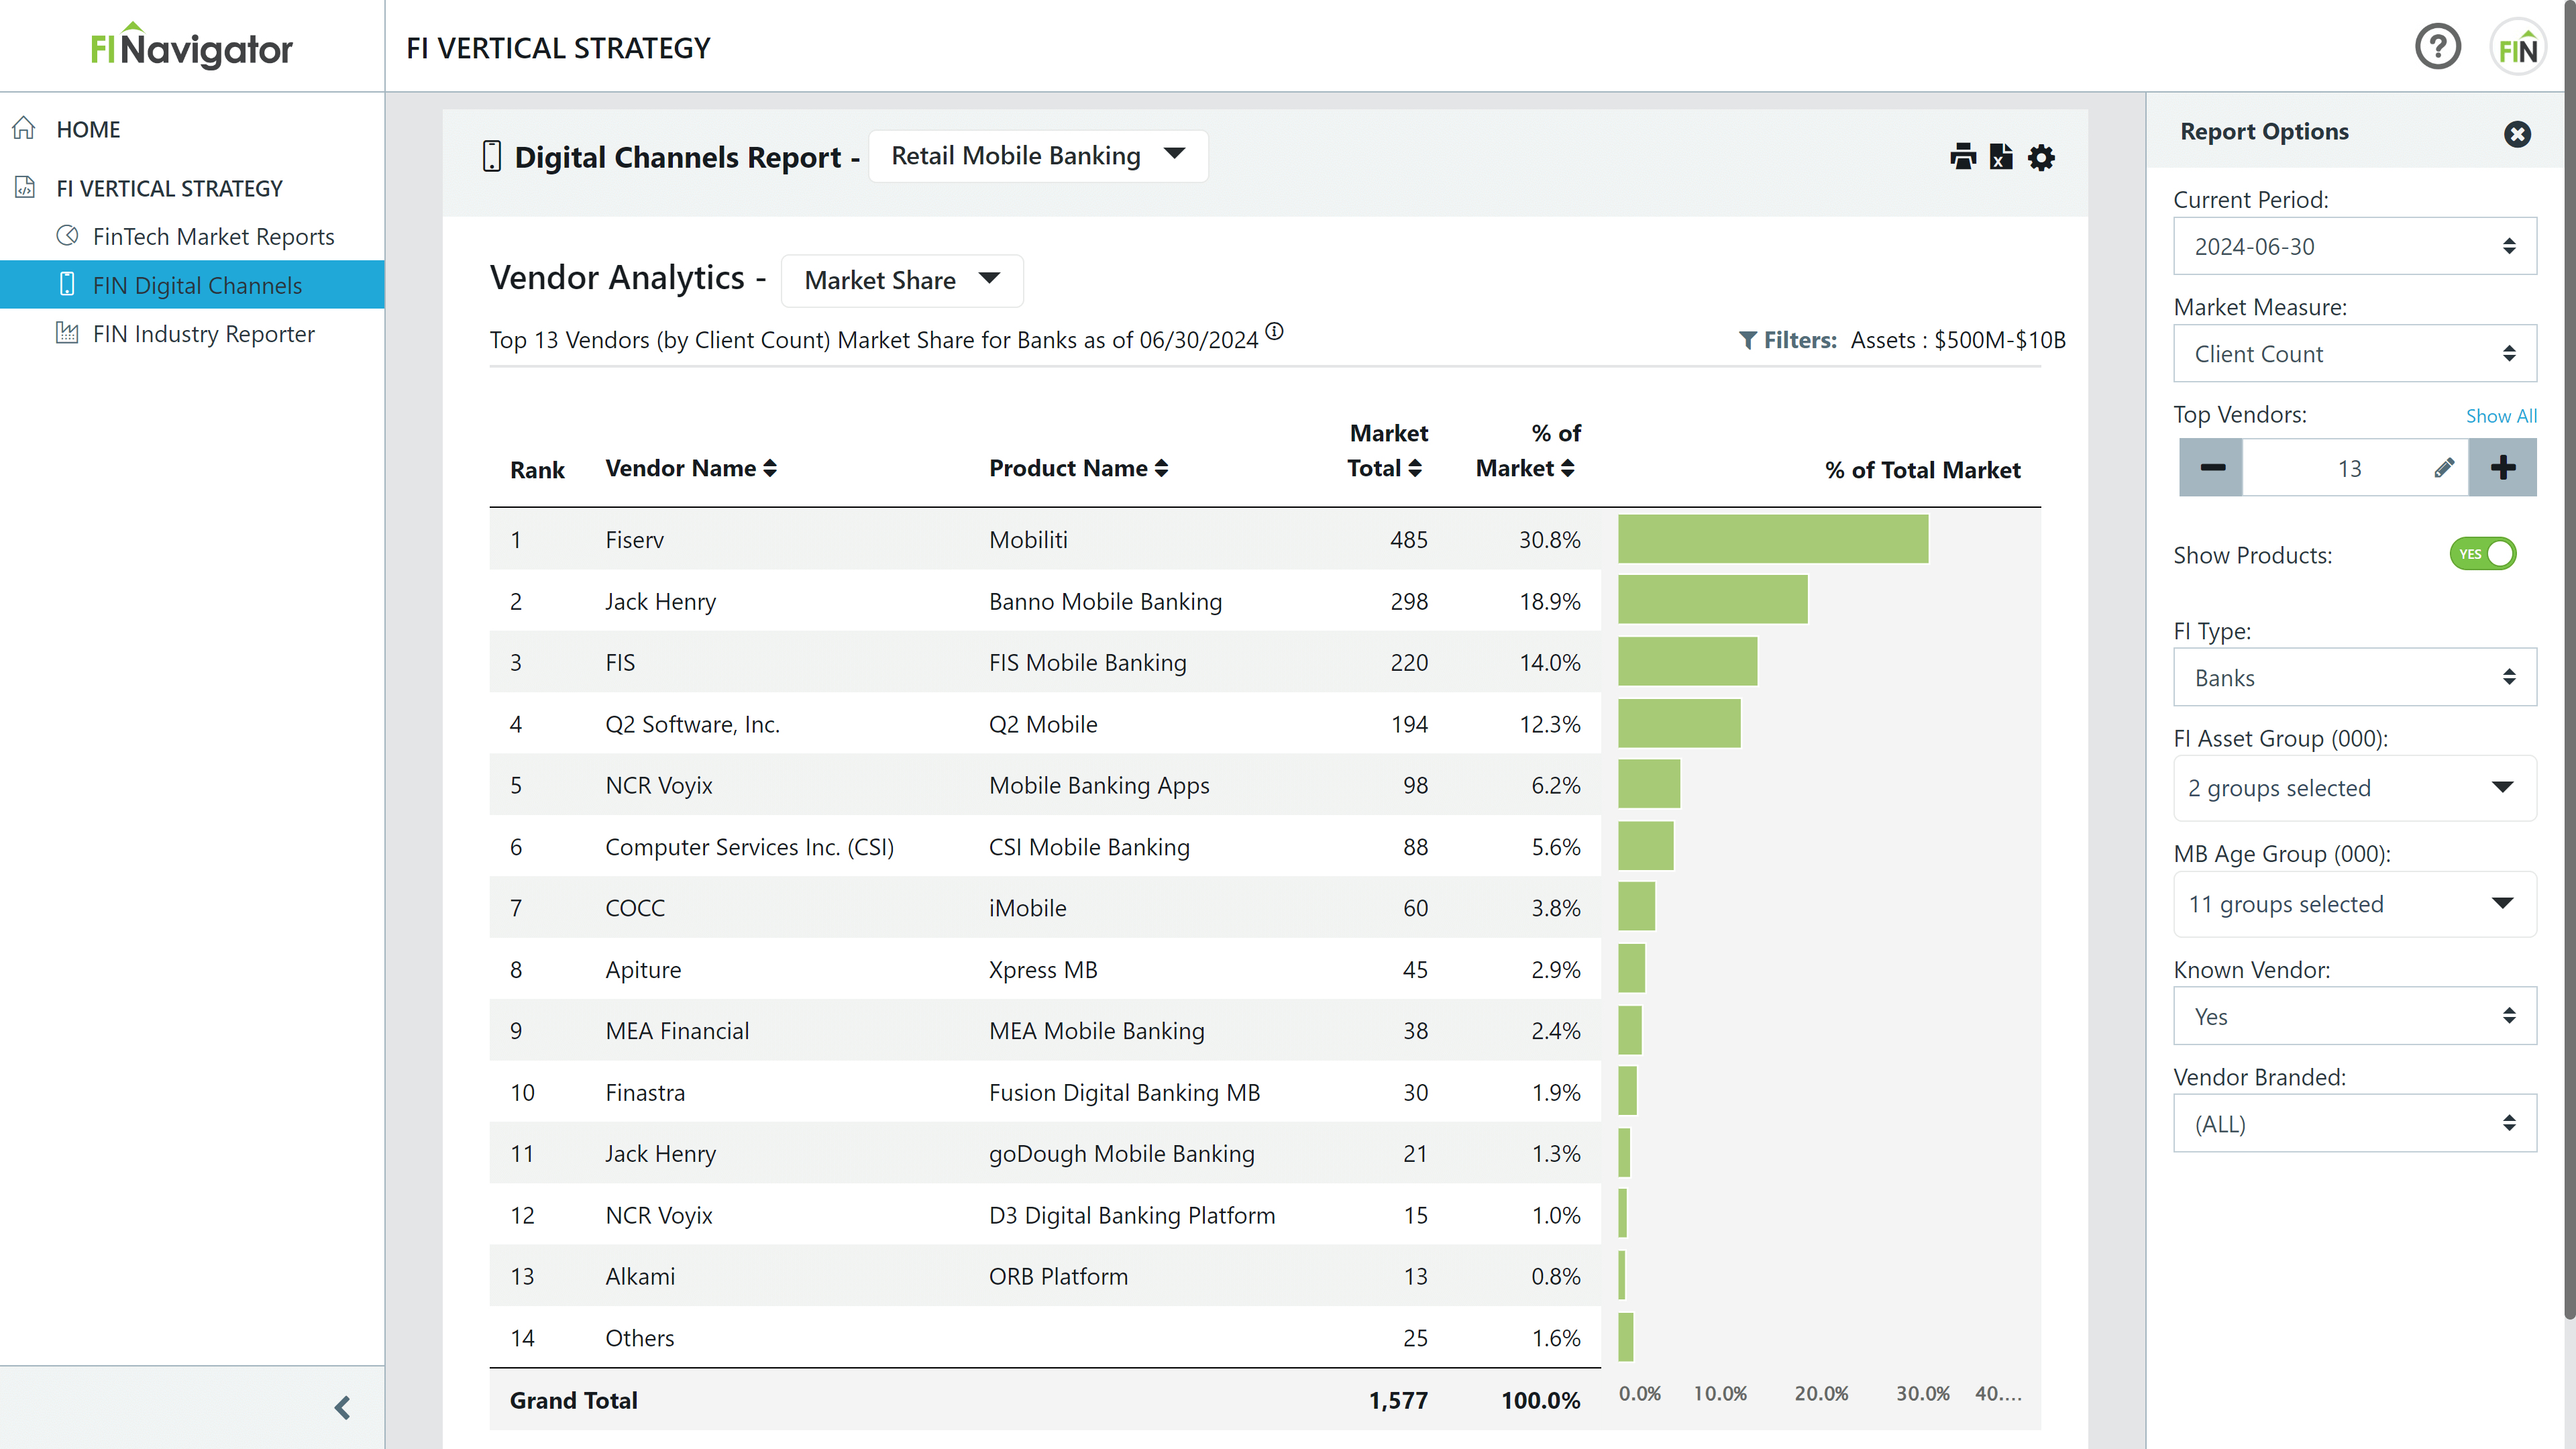Screen dimensions: 2576x1449
Task: Toggle Show Products switch off
Action: tap(2482, 554)
